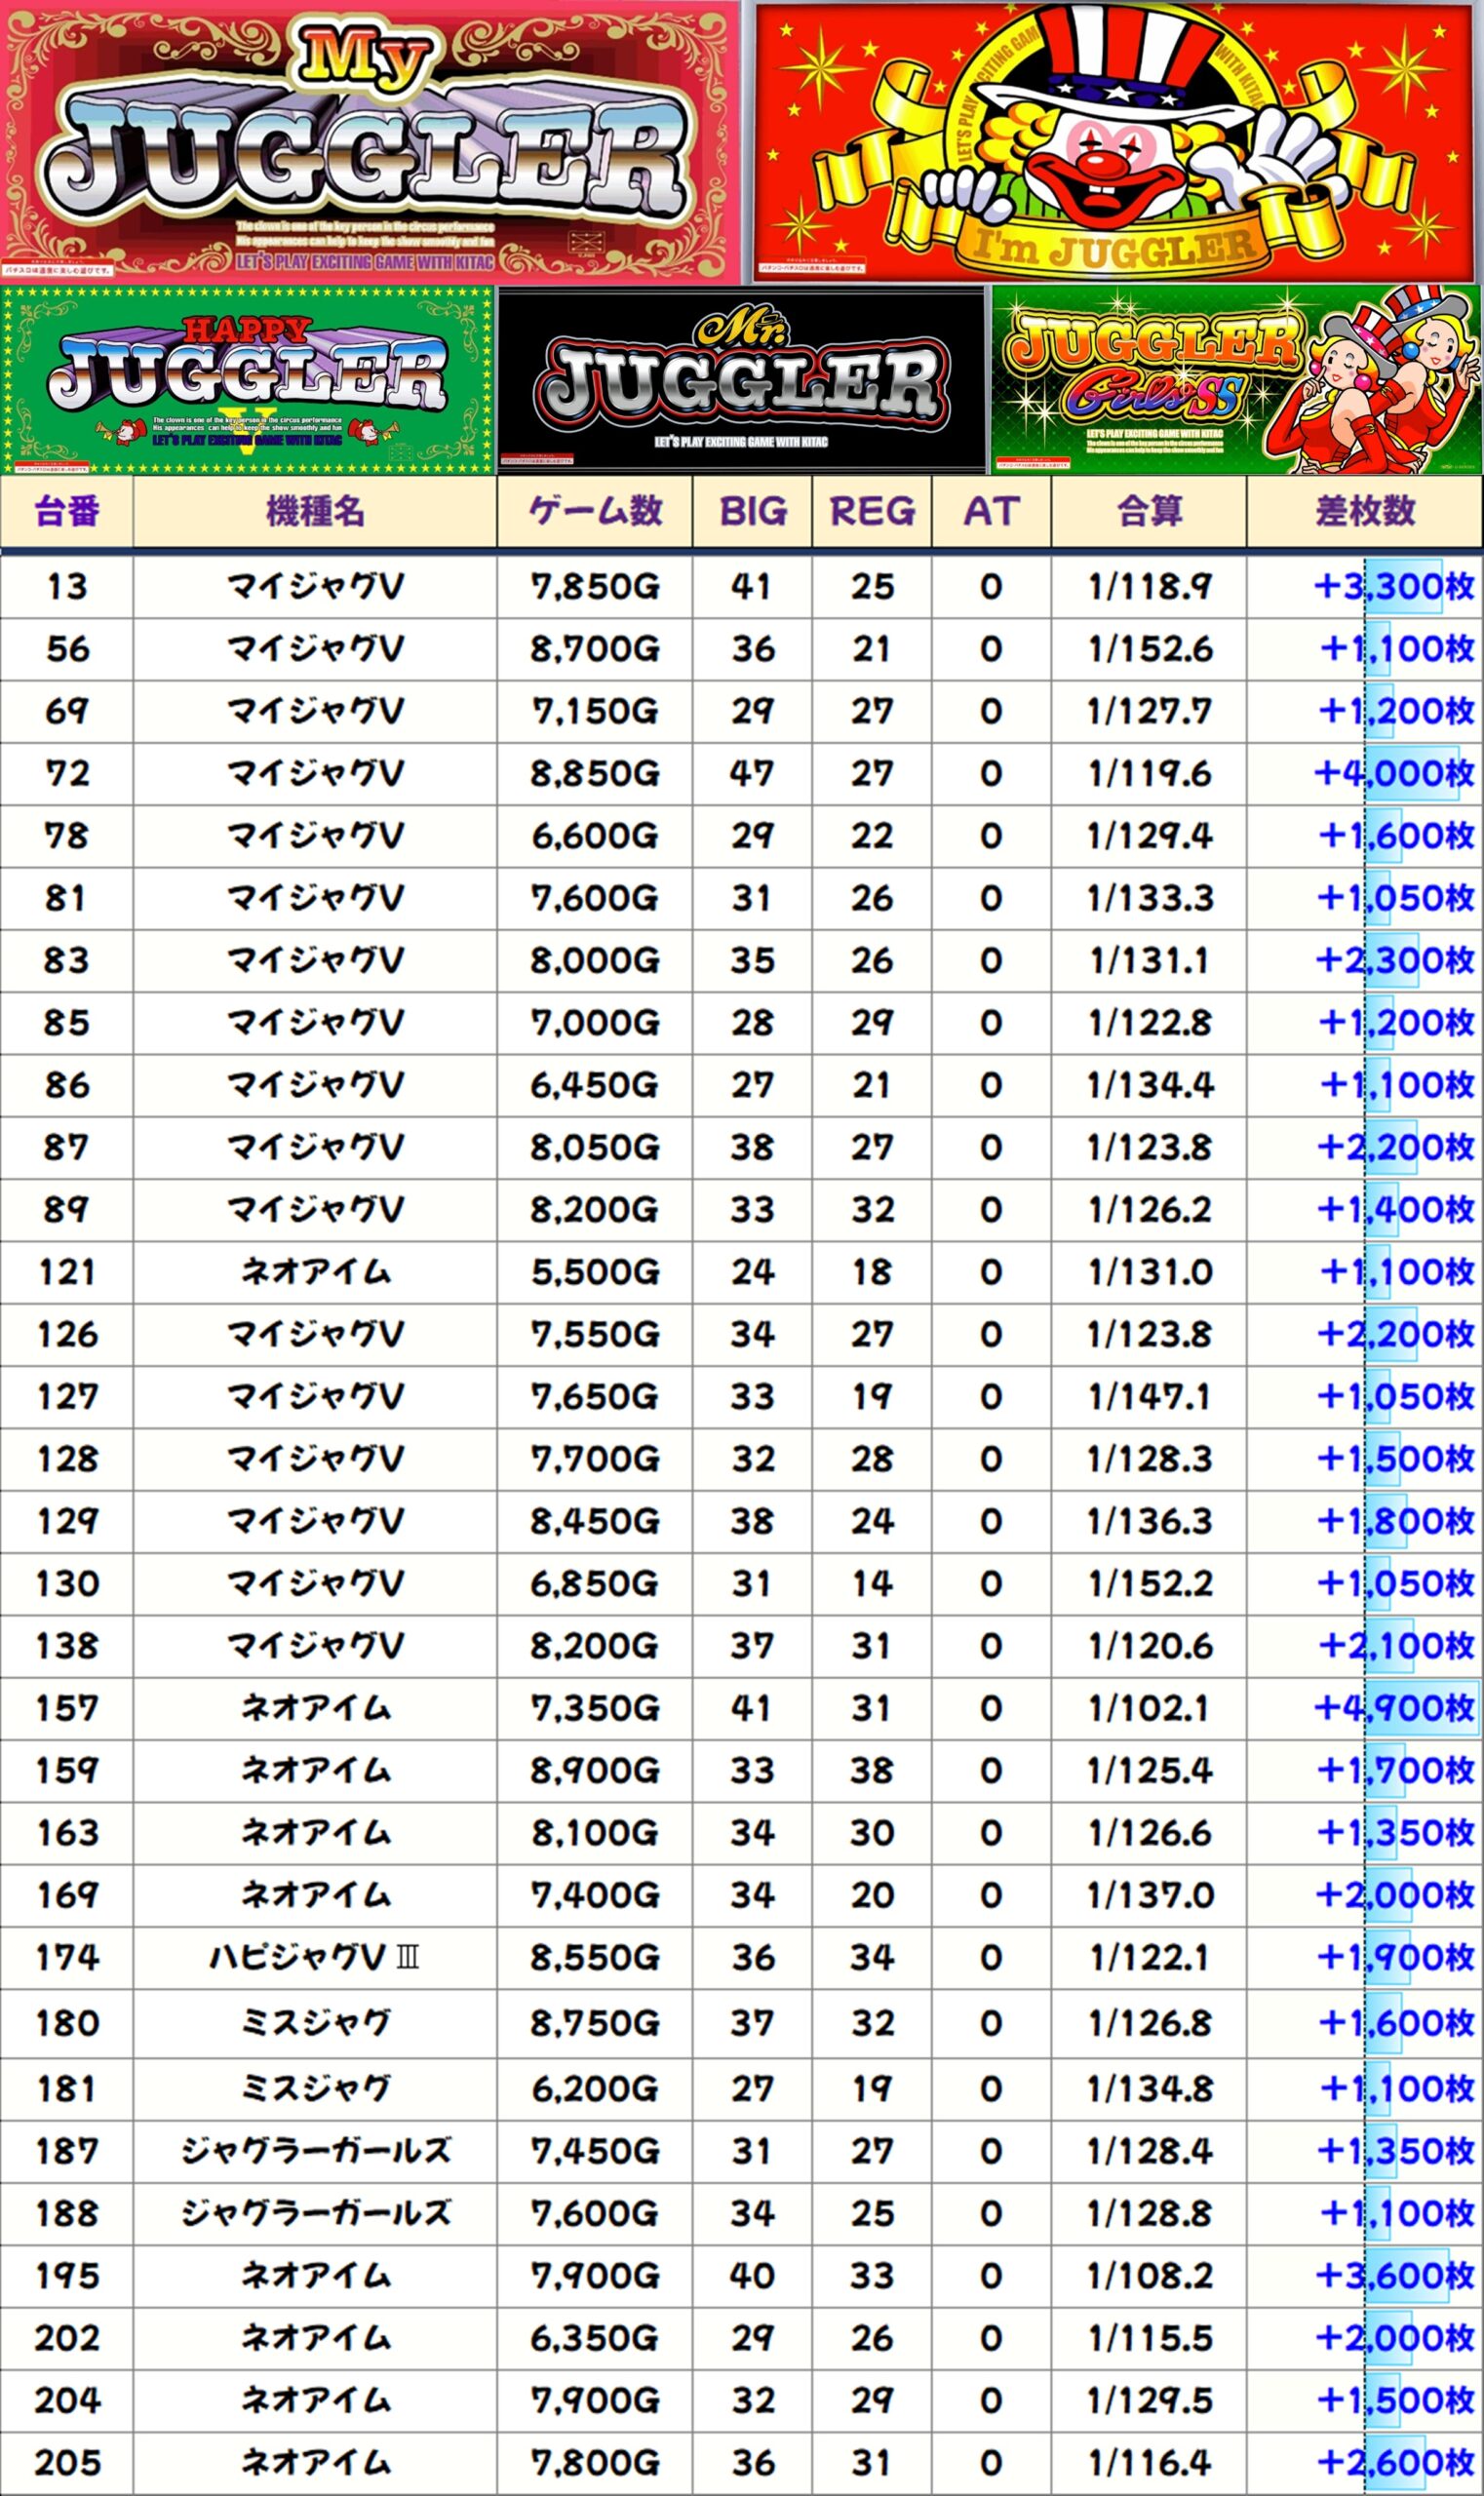This screenshot has height=2496, width=1484.
Task: Click the 8,000G game count cell
Action: [595, 961]
